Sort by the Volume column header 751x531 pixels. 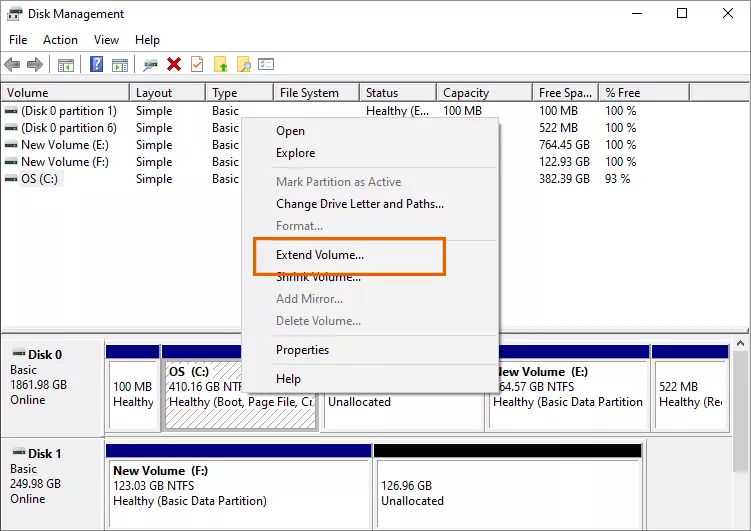(27, 93)
